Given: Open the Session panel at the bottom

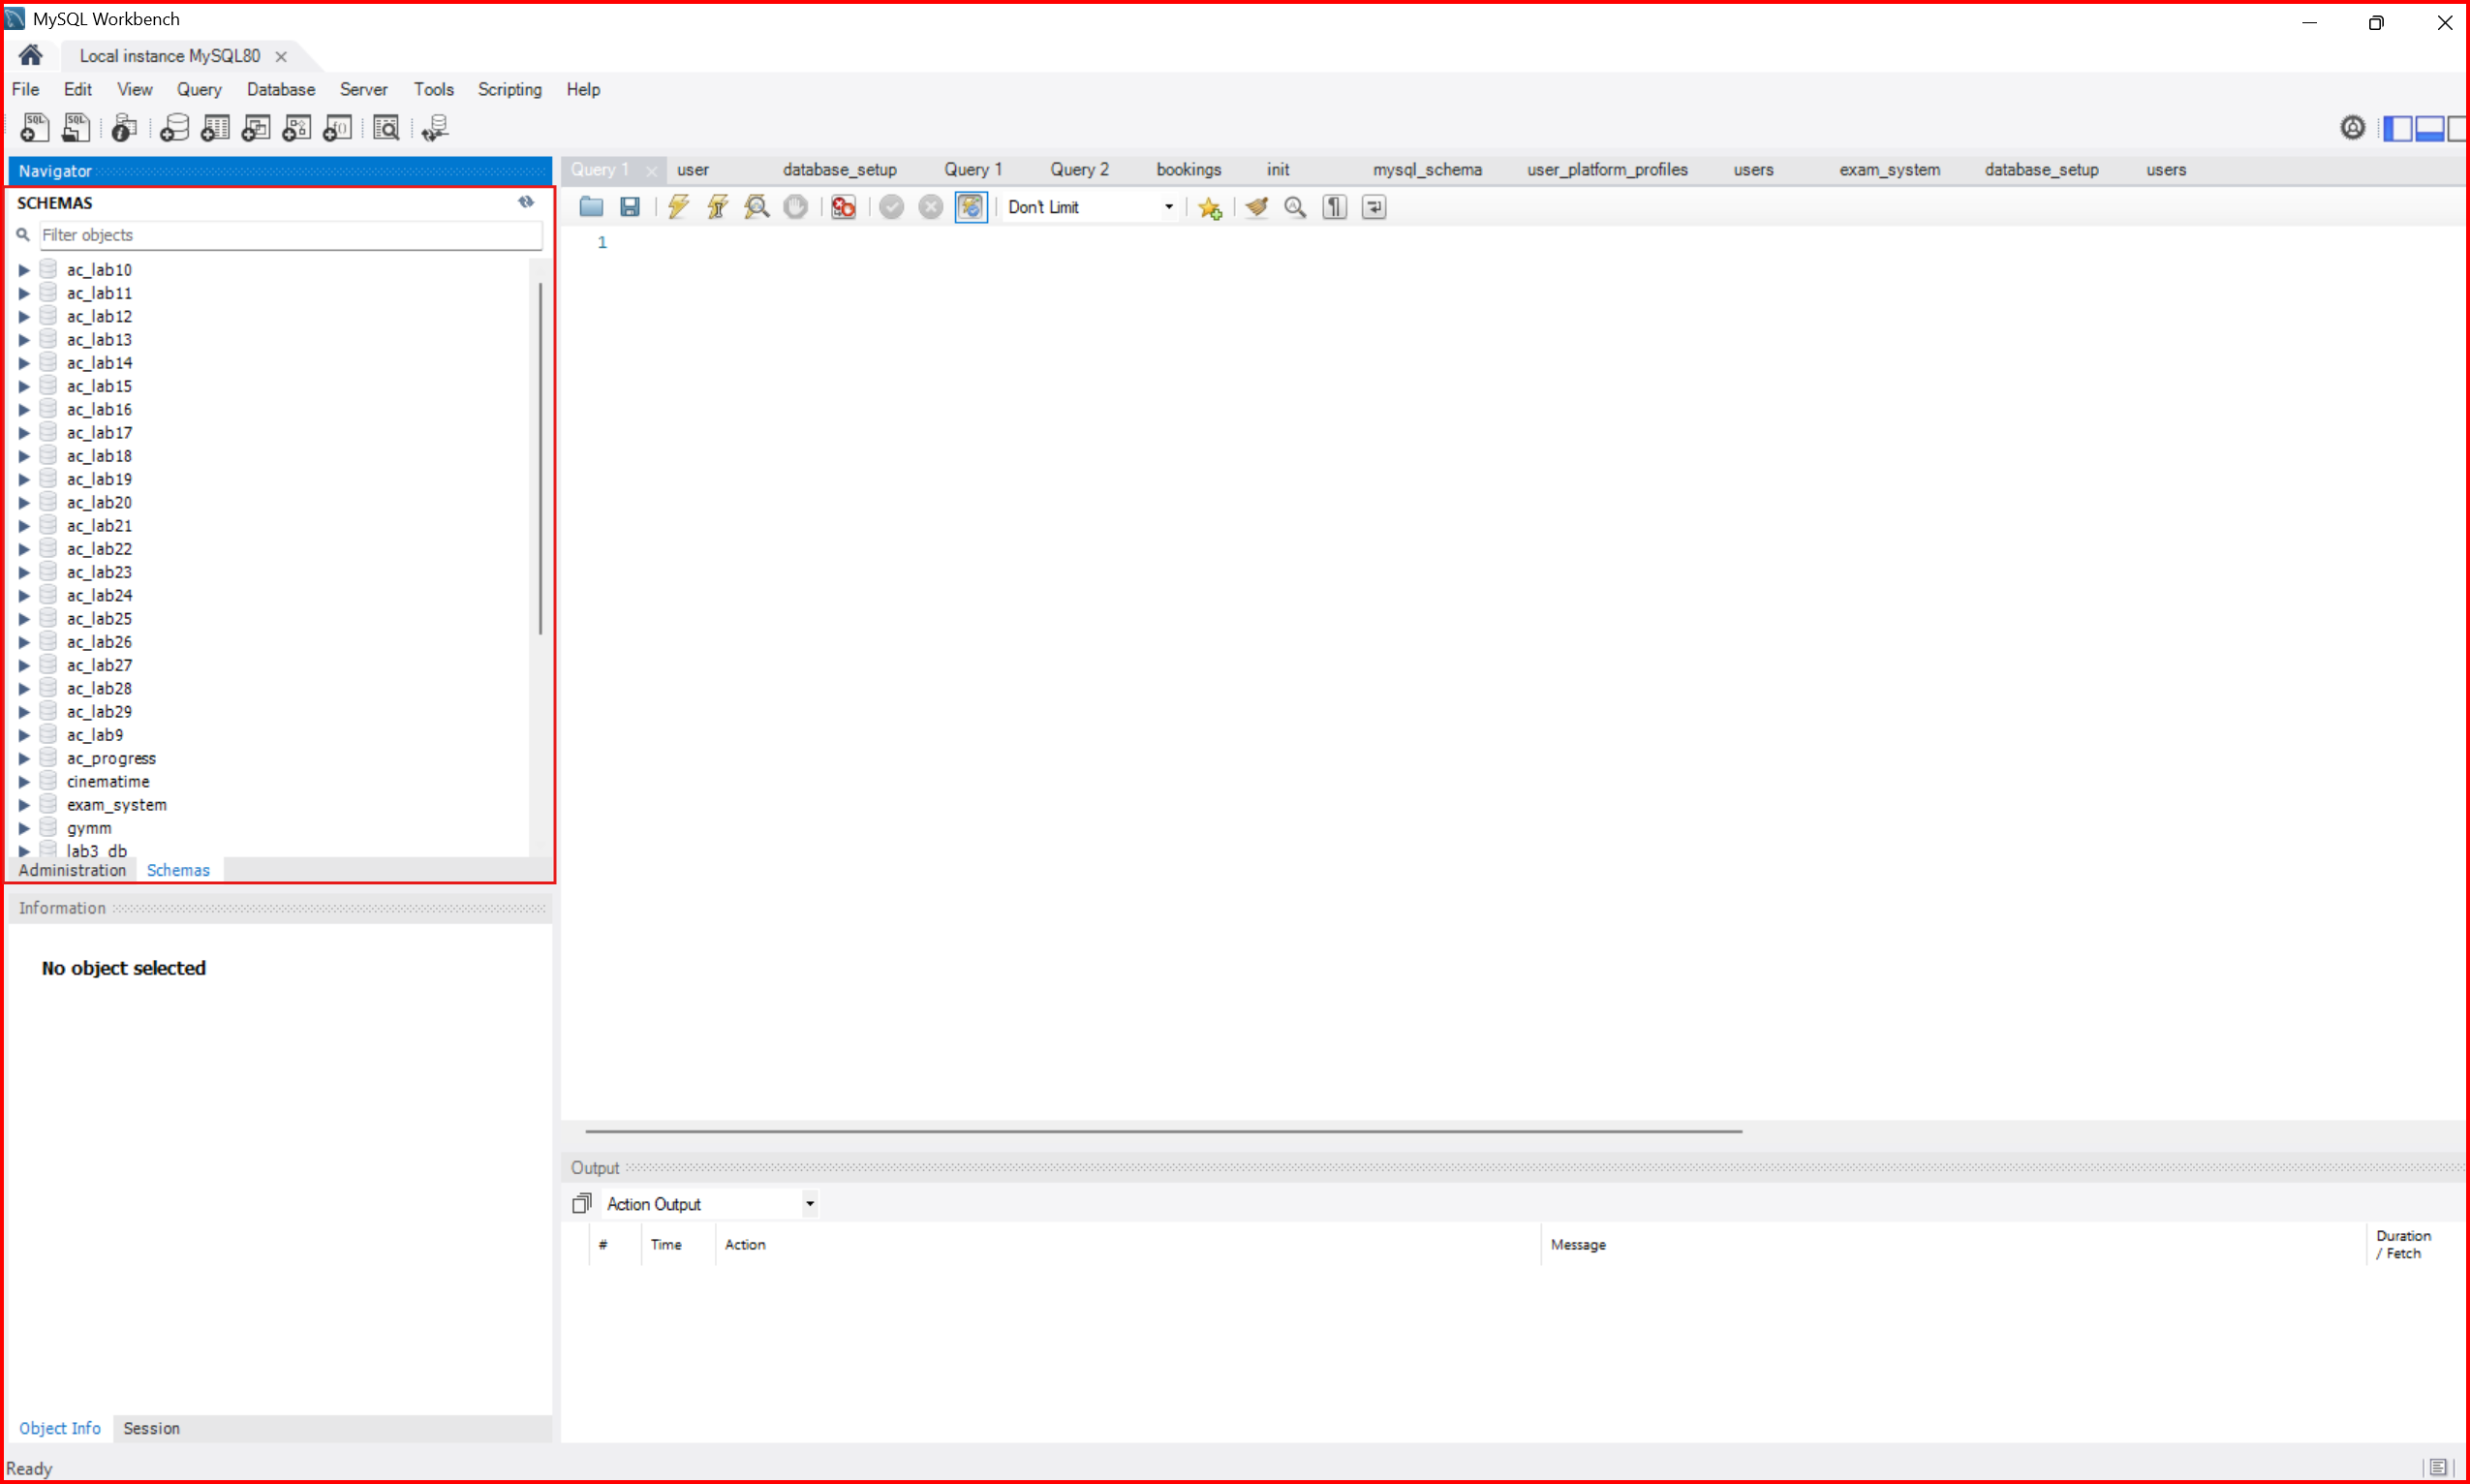Looking at the screenshot, I should tap(151, 1428).
